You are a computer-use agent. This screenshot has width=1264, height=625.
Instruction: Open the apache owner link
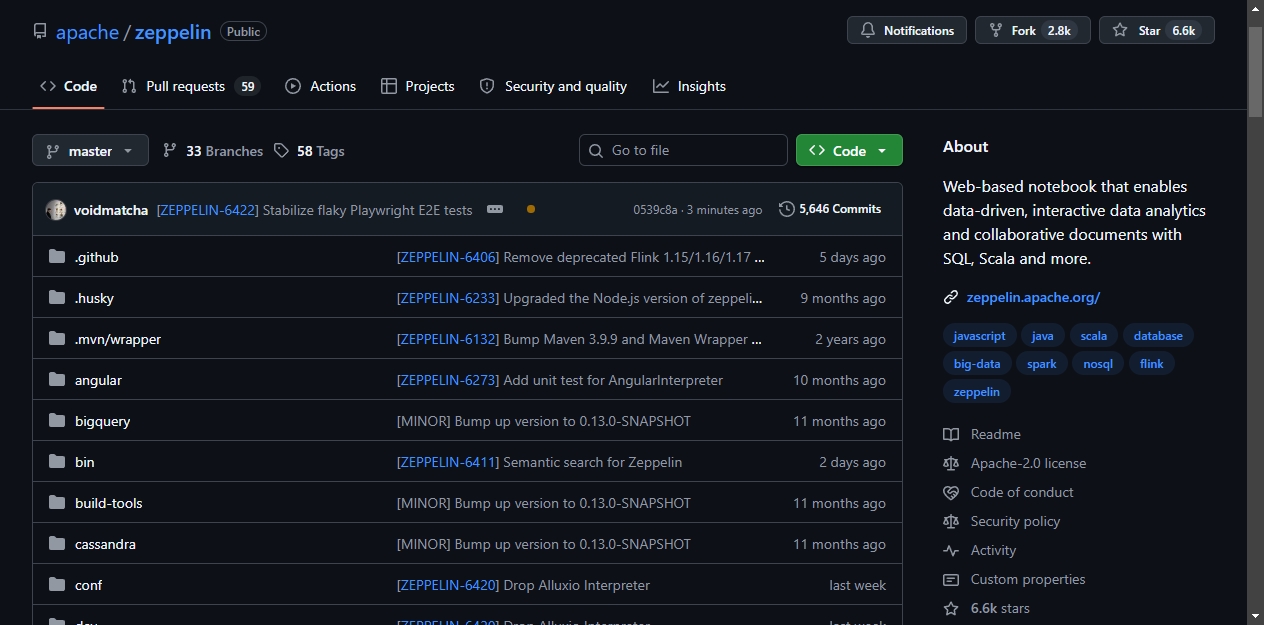point(87,32)
